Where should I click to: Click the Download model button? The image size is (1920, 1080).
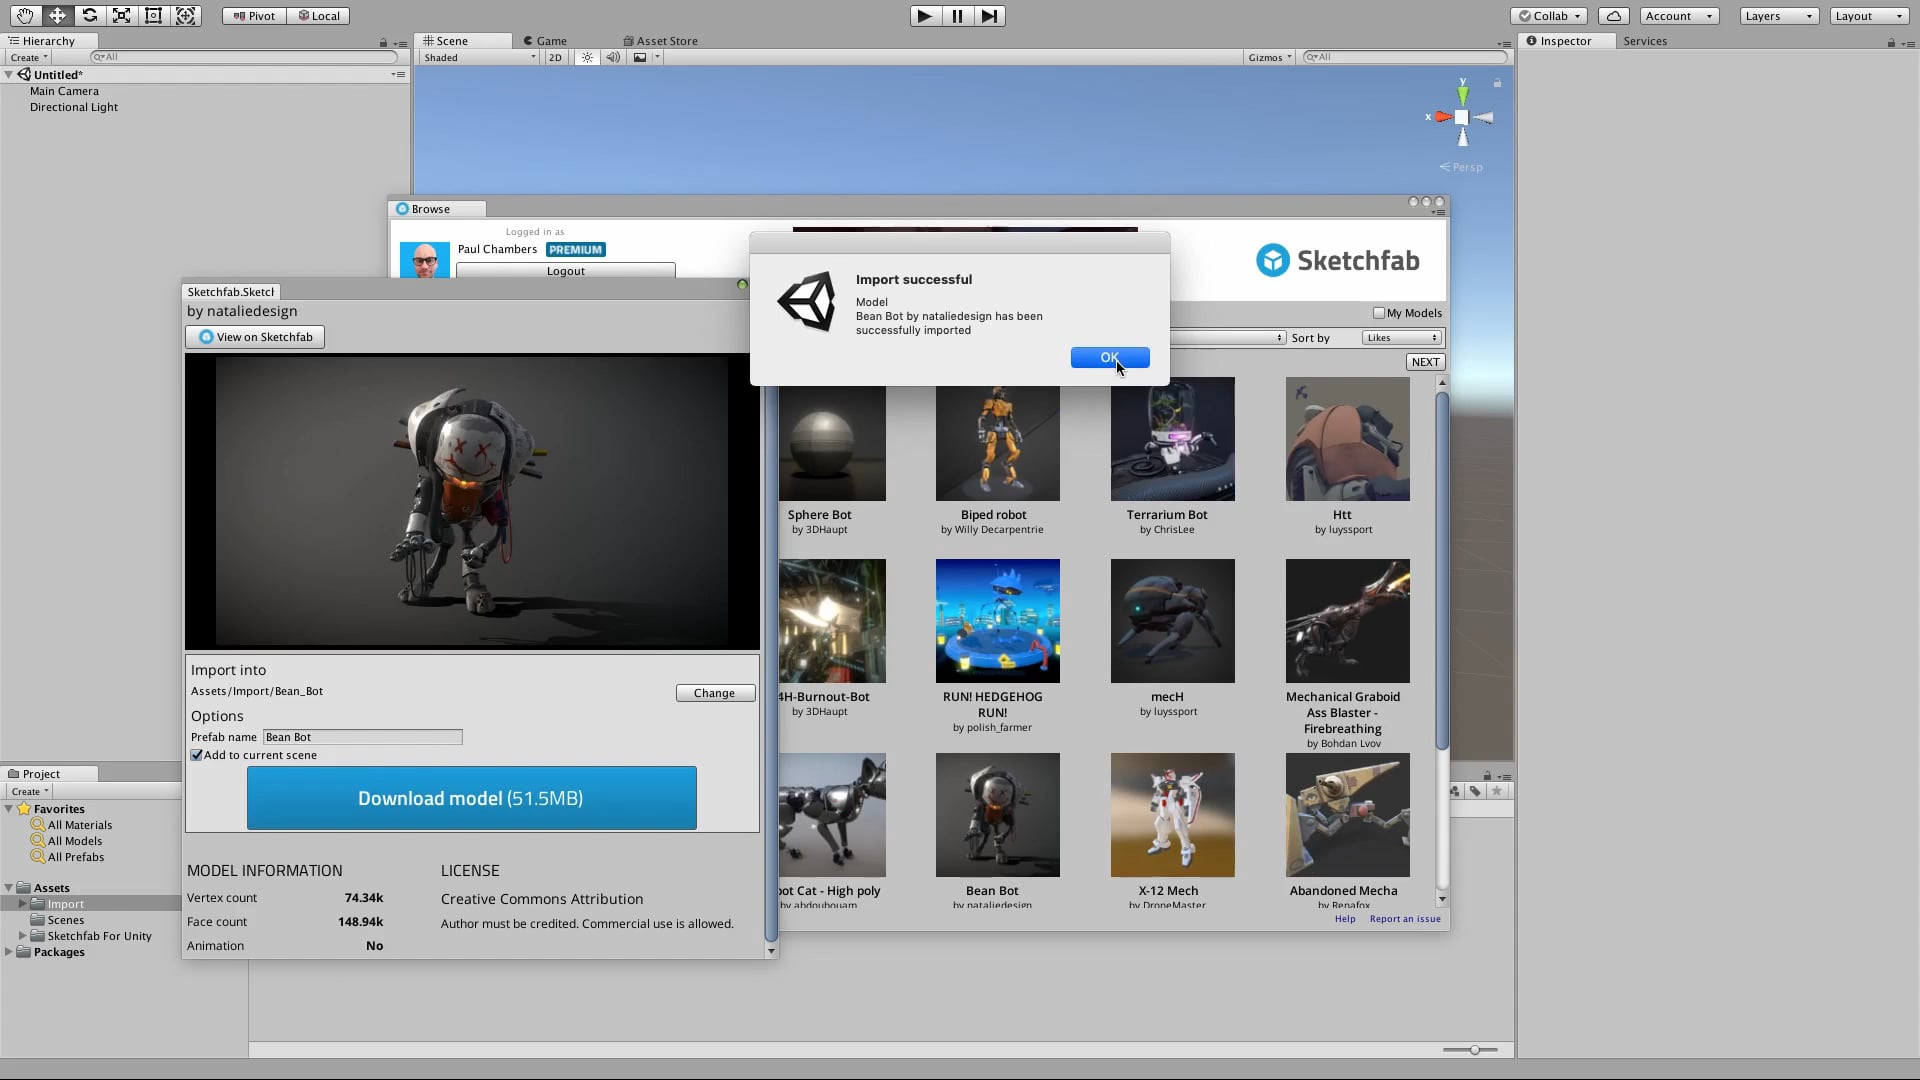[x=470, y=798]
